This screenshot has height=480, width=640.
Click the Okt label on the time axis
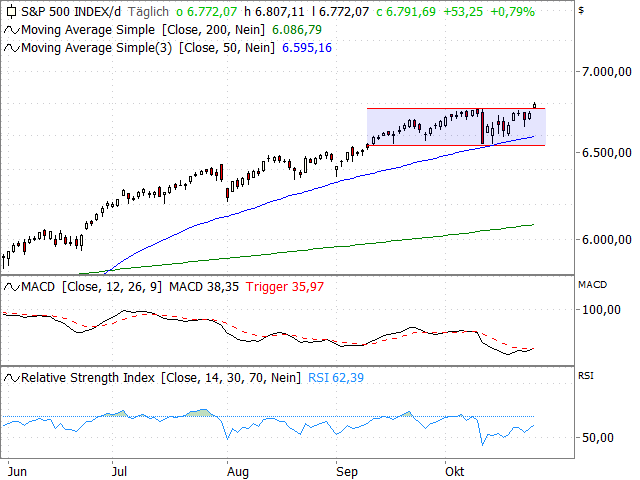pos(456,468)
